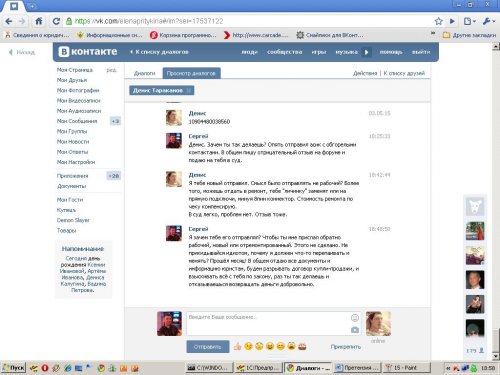Switch to the Диалоги tab

(145, 73)
